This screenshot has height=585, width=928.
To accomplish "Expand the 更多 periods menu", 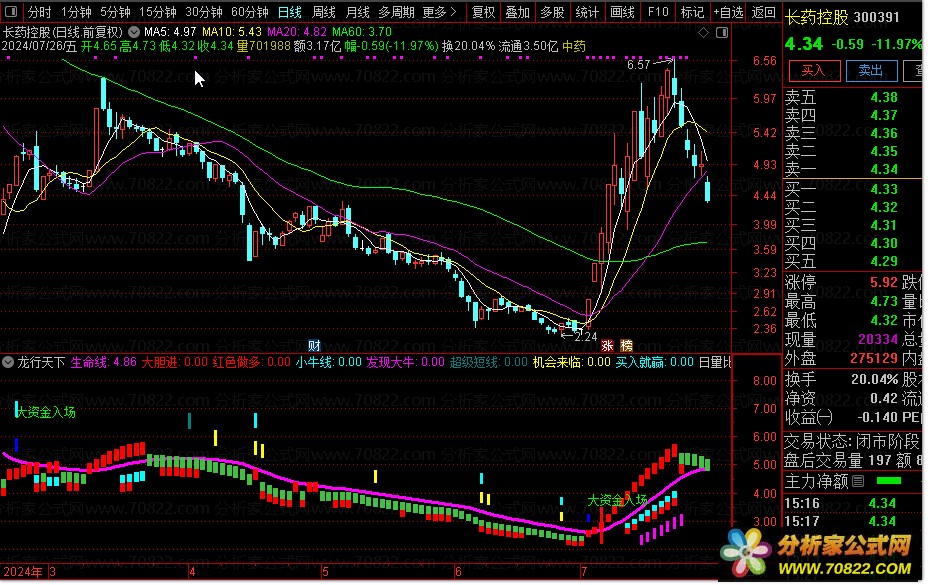I will pos(440,12).
